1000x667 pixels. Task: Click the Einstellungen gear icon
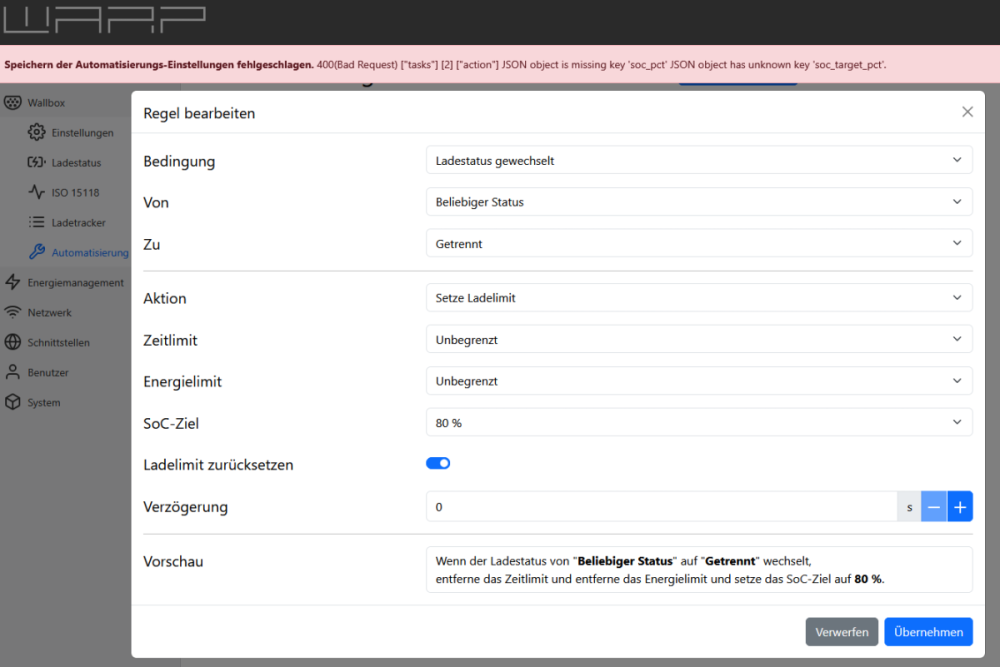pos(36,132)
